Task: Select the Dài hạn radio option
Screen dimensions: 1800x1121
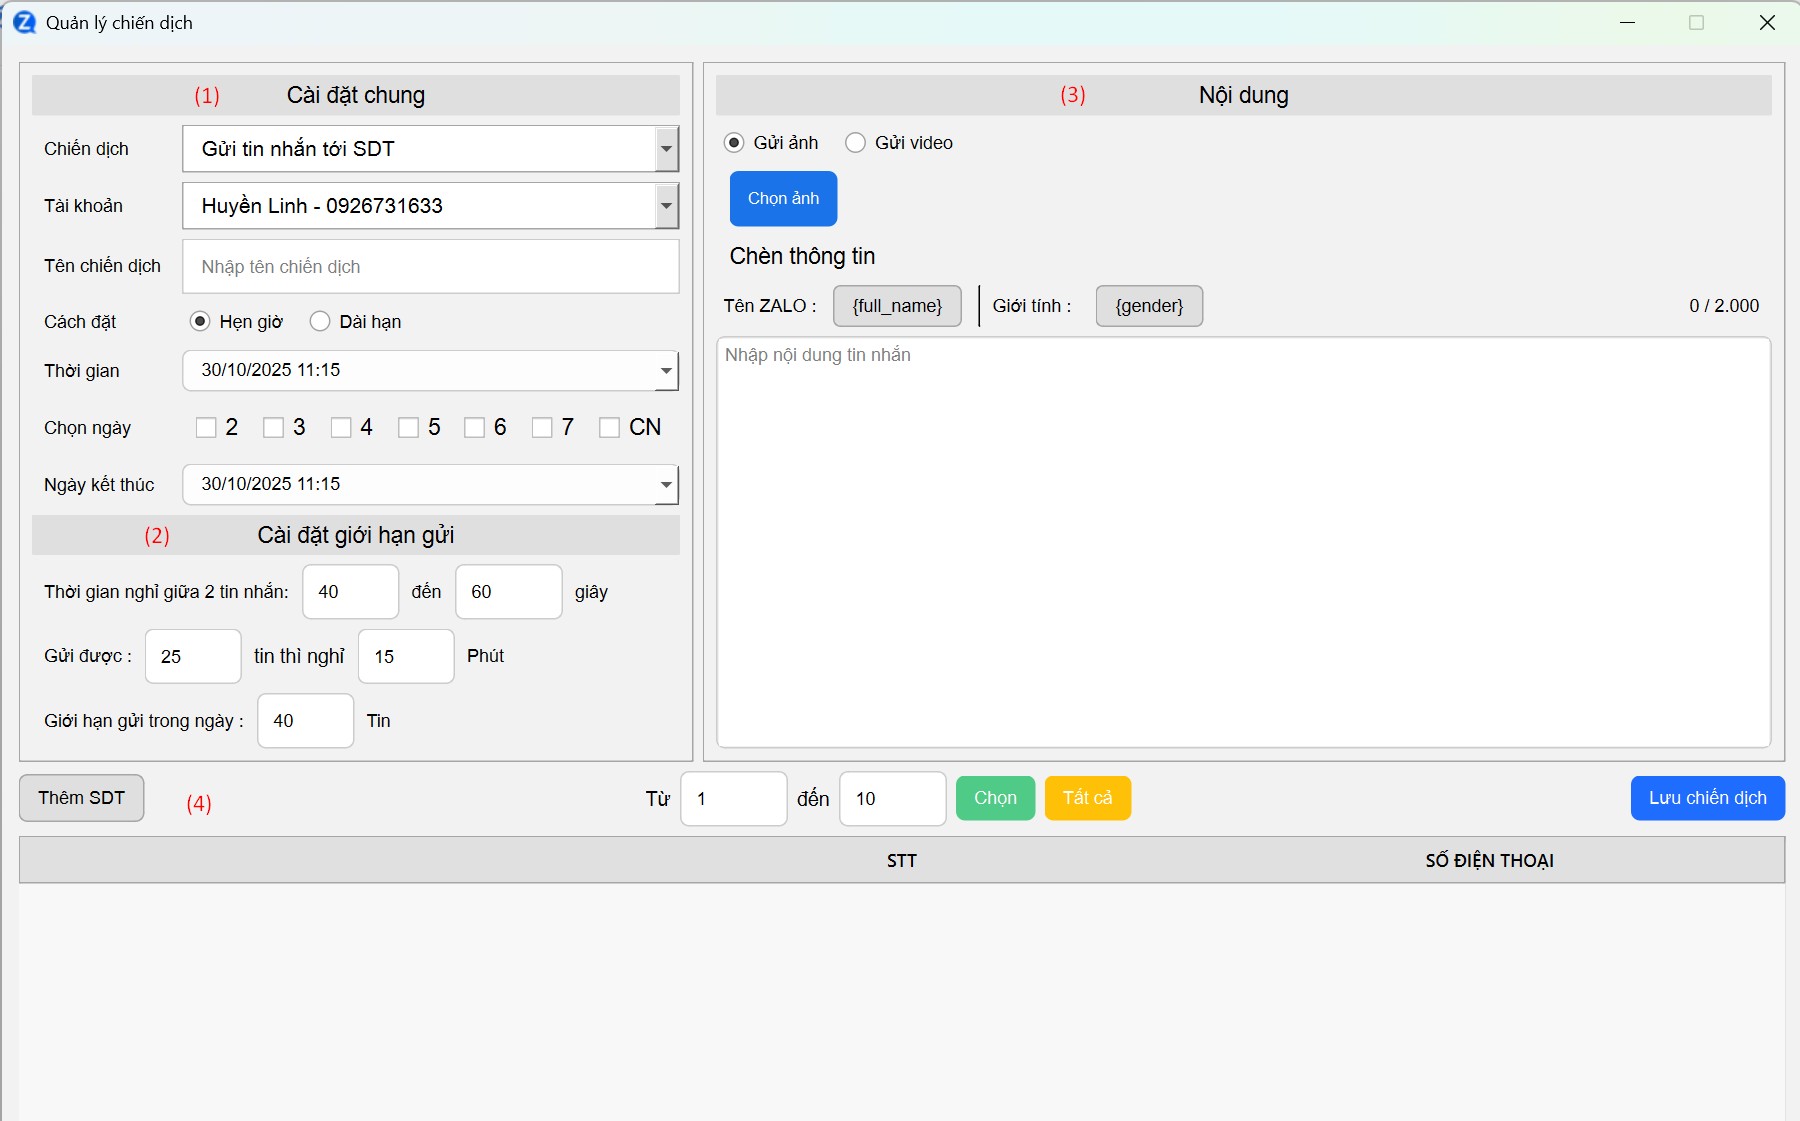Action: click(x=320, y=321)
